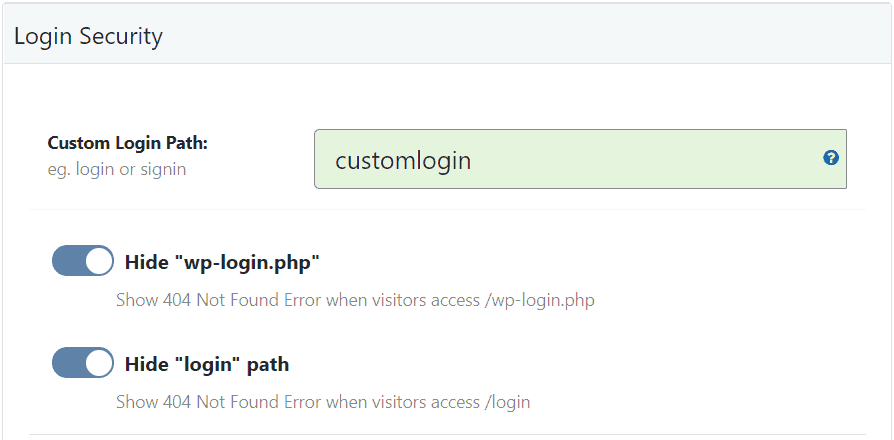Click the Hide "wp-login.php" label text

(x=222, y=263)
